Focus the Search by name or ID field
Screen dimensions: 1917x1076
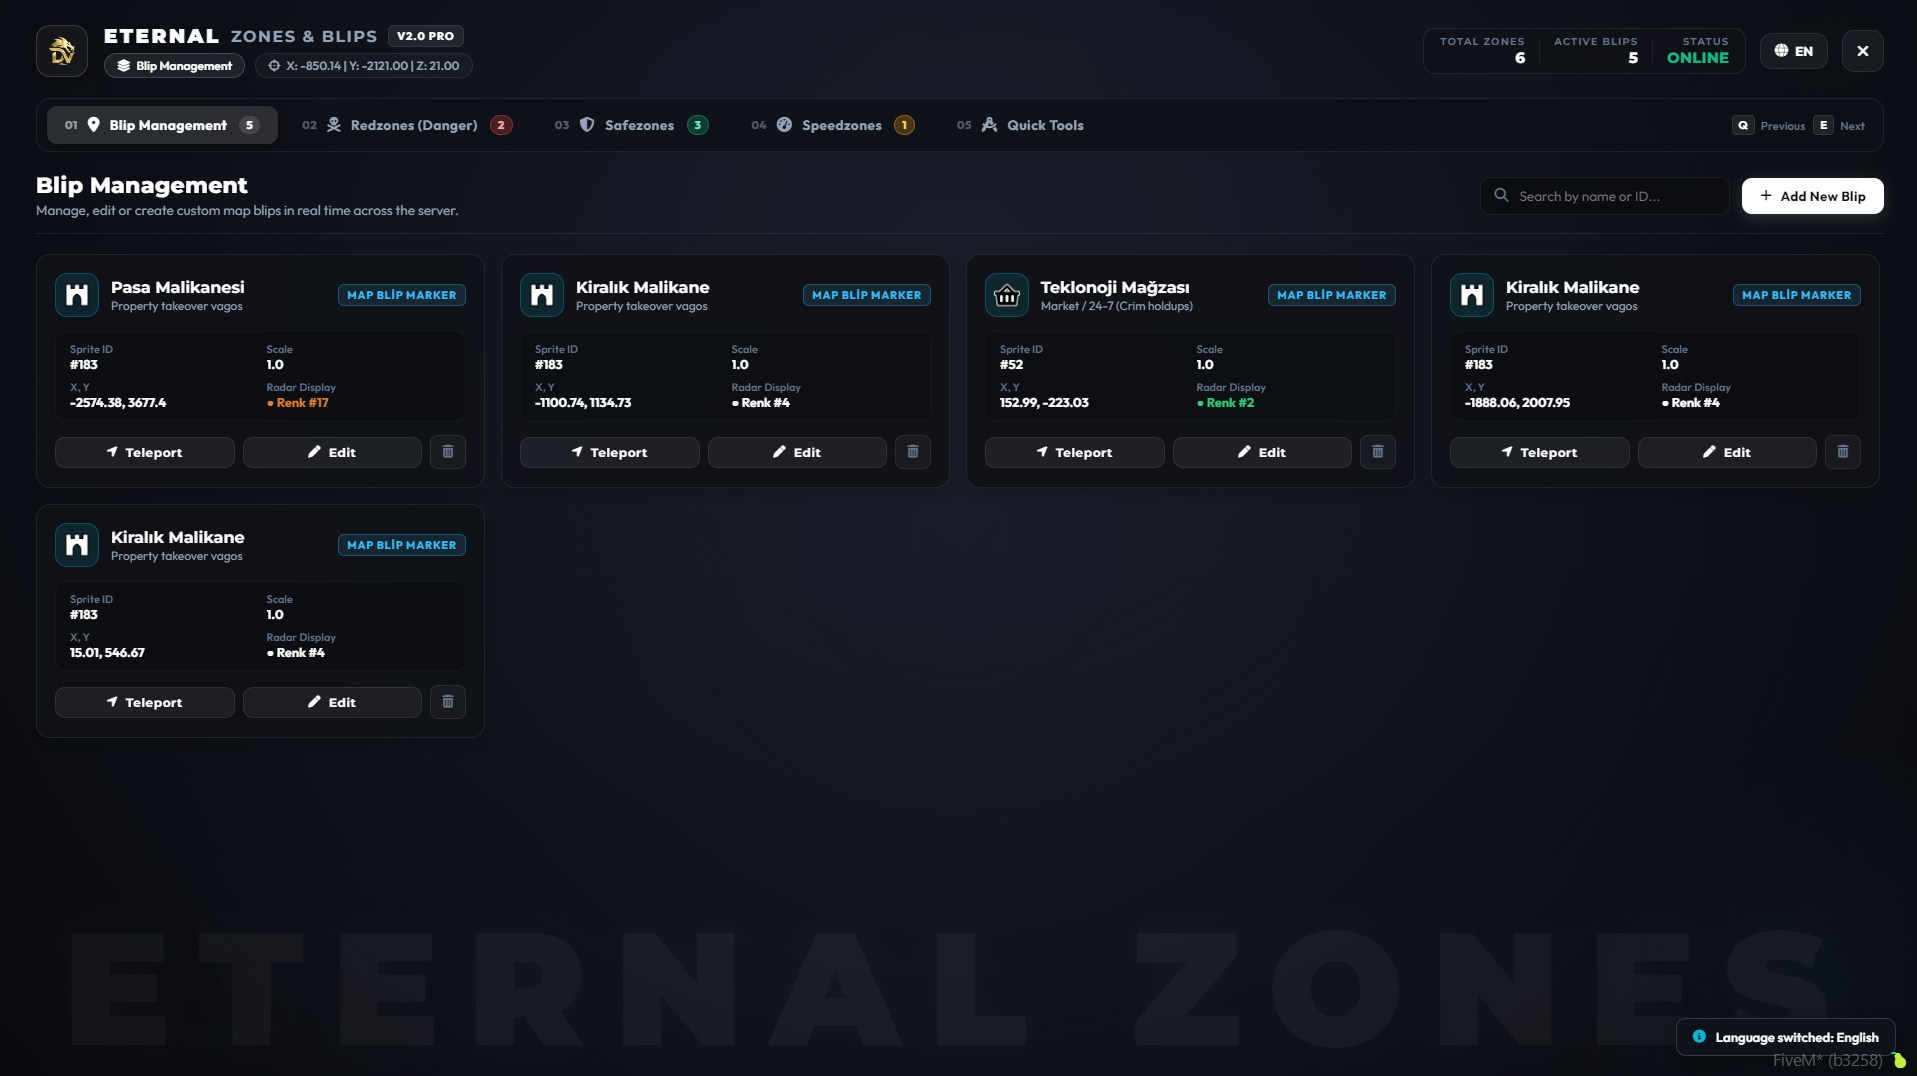click(x=1605, y=196)
